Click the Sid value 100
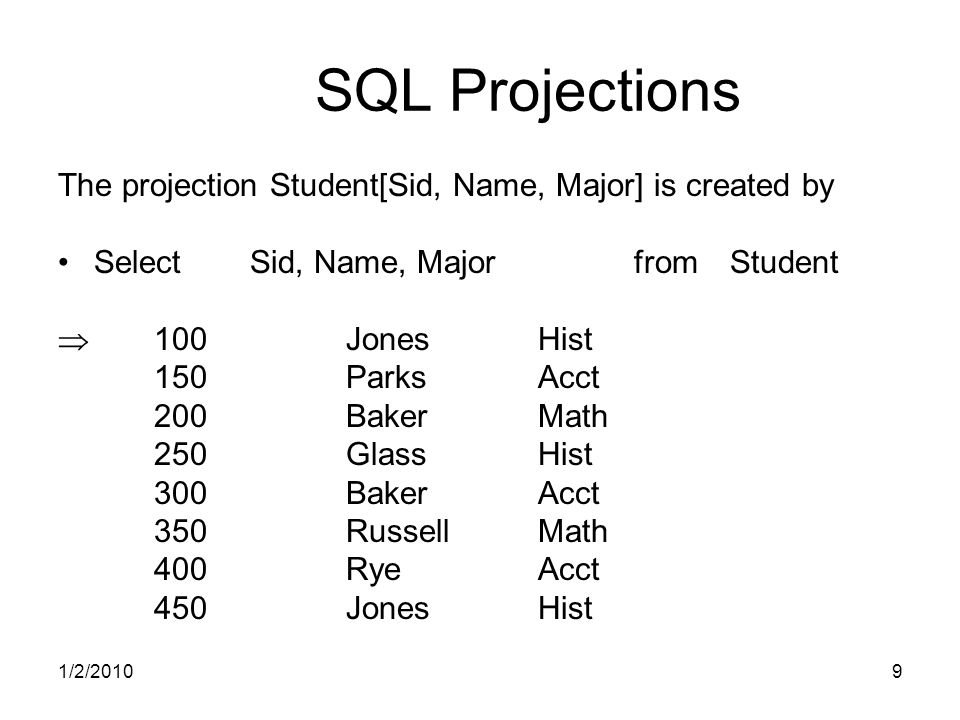 pyautogui.click(x=181, y=339)
